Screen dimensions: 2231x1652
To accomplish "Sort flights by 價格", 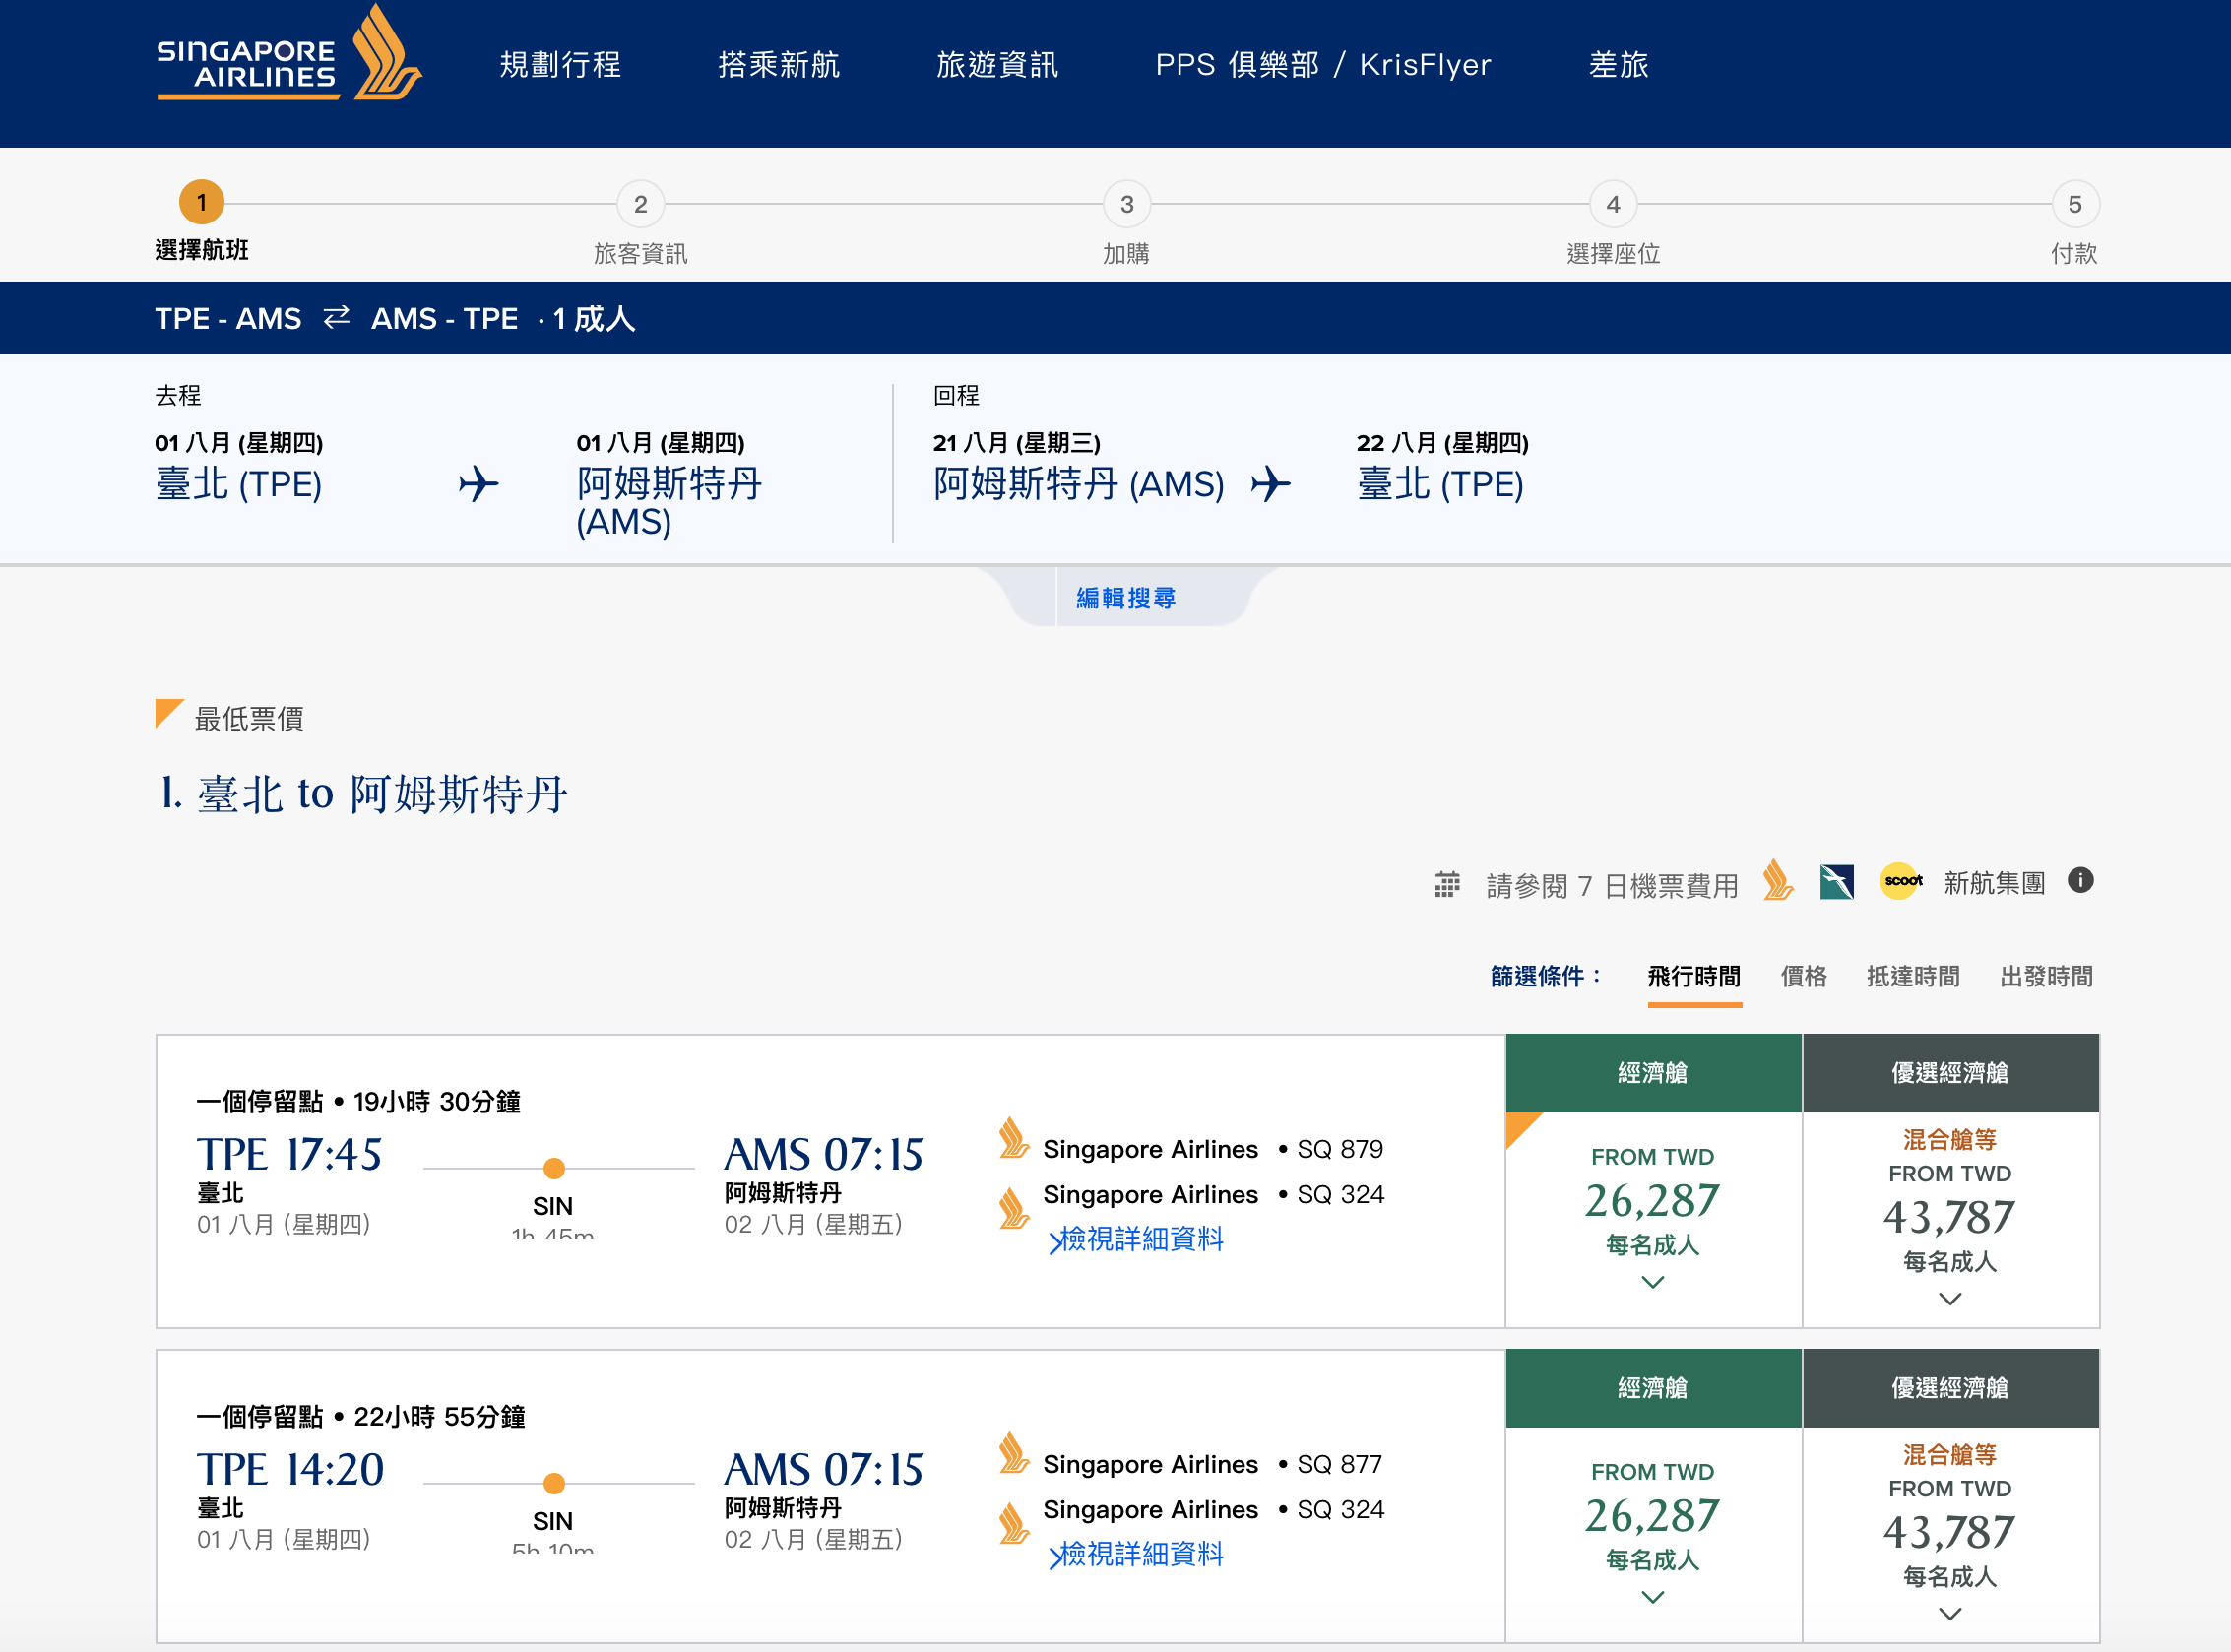I will [x=1804, y=976].
